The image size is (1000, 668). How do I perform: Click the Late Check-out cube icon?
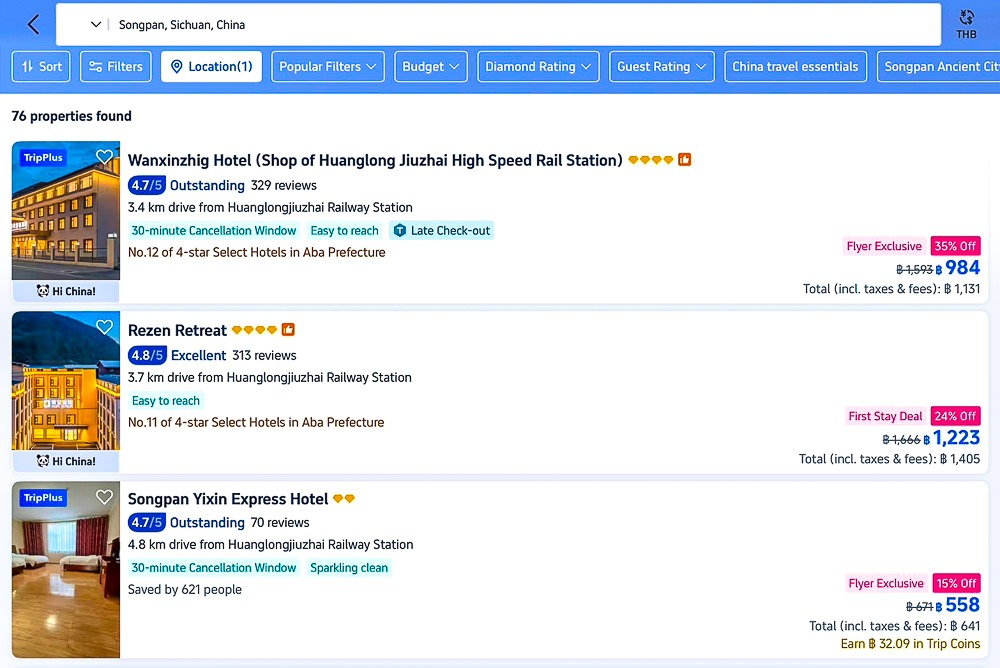pyautogui.click(x=400, y=231)
